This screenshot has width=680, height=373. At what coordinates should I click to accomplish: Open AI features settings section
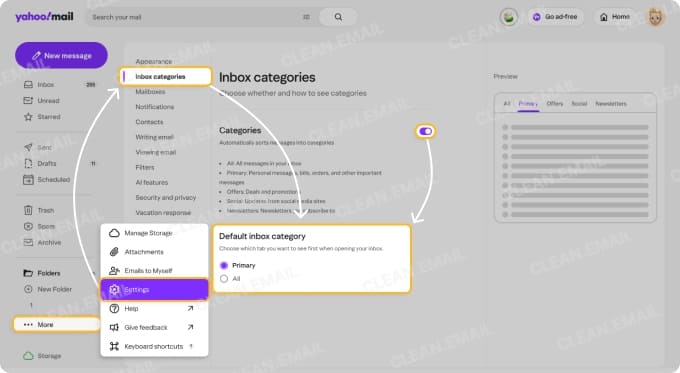coord(151,183)
